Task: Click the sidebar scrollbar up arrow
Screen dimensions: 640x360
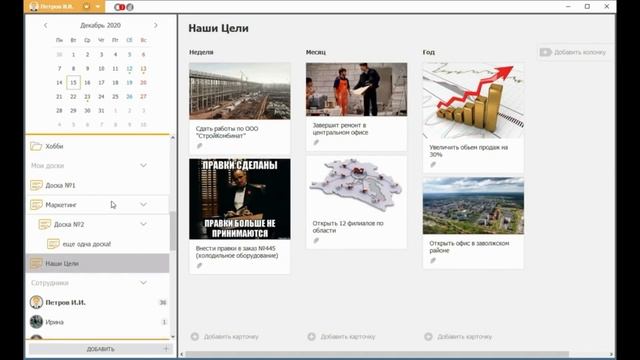Action: [173, 138]
